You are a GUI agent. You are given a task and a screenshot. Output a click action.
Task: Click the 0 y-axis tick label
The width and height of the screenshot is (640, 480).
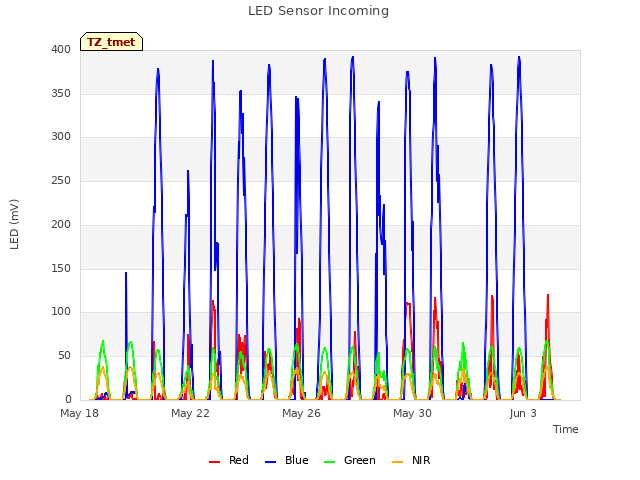(68, 400)
